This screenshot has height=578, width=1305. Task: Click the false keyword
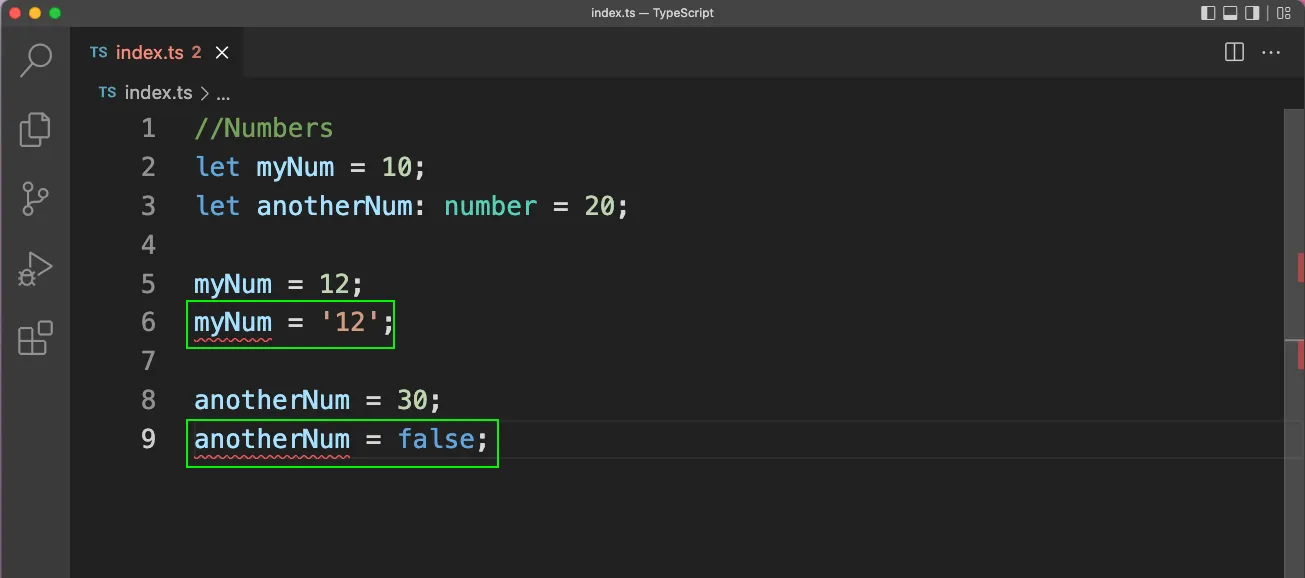click(436, 439)
